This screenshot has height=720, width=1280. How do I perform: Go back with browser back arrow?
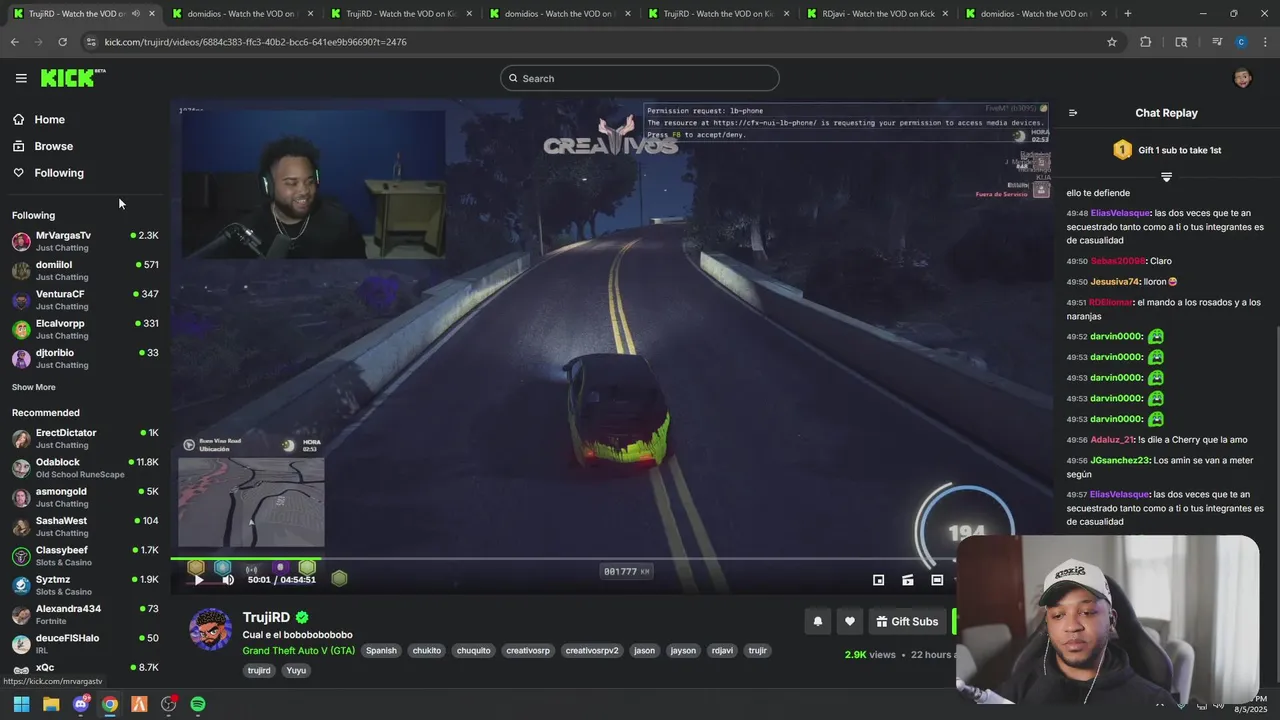point(14,42)
